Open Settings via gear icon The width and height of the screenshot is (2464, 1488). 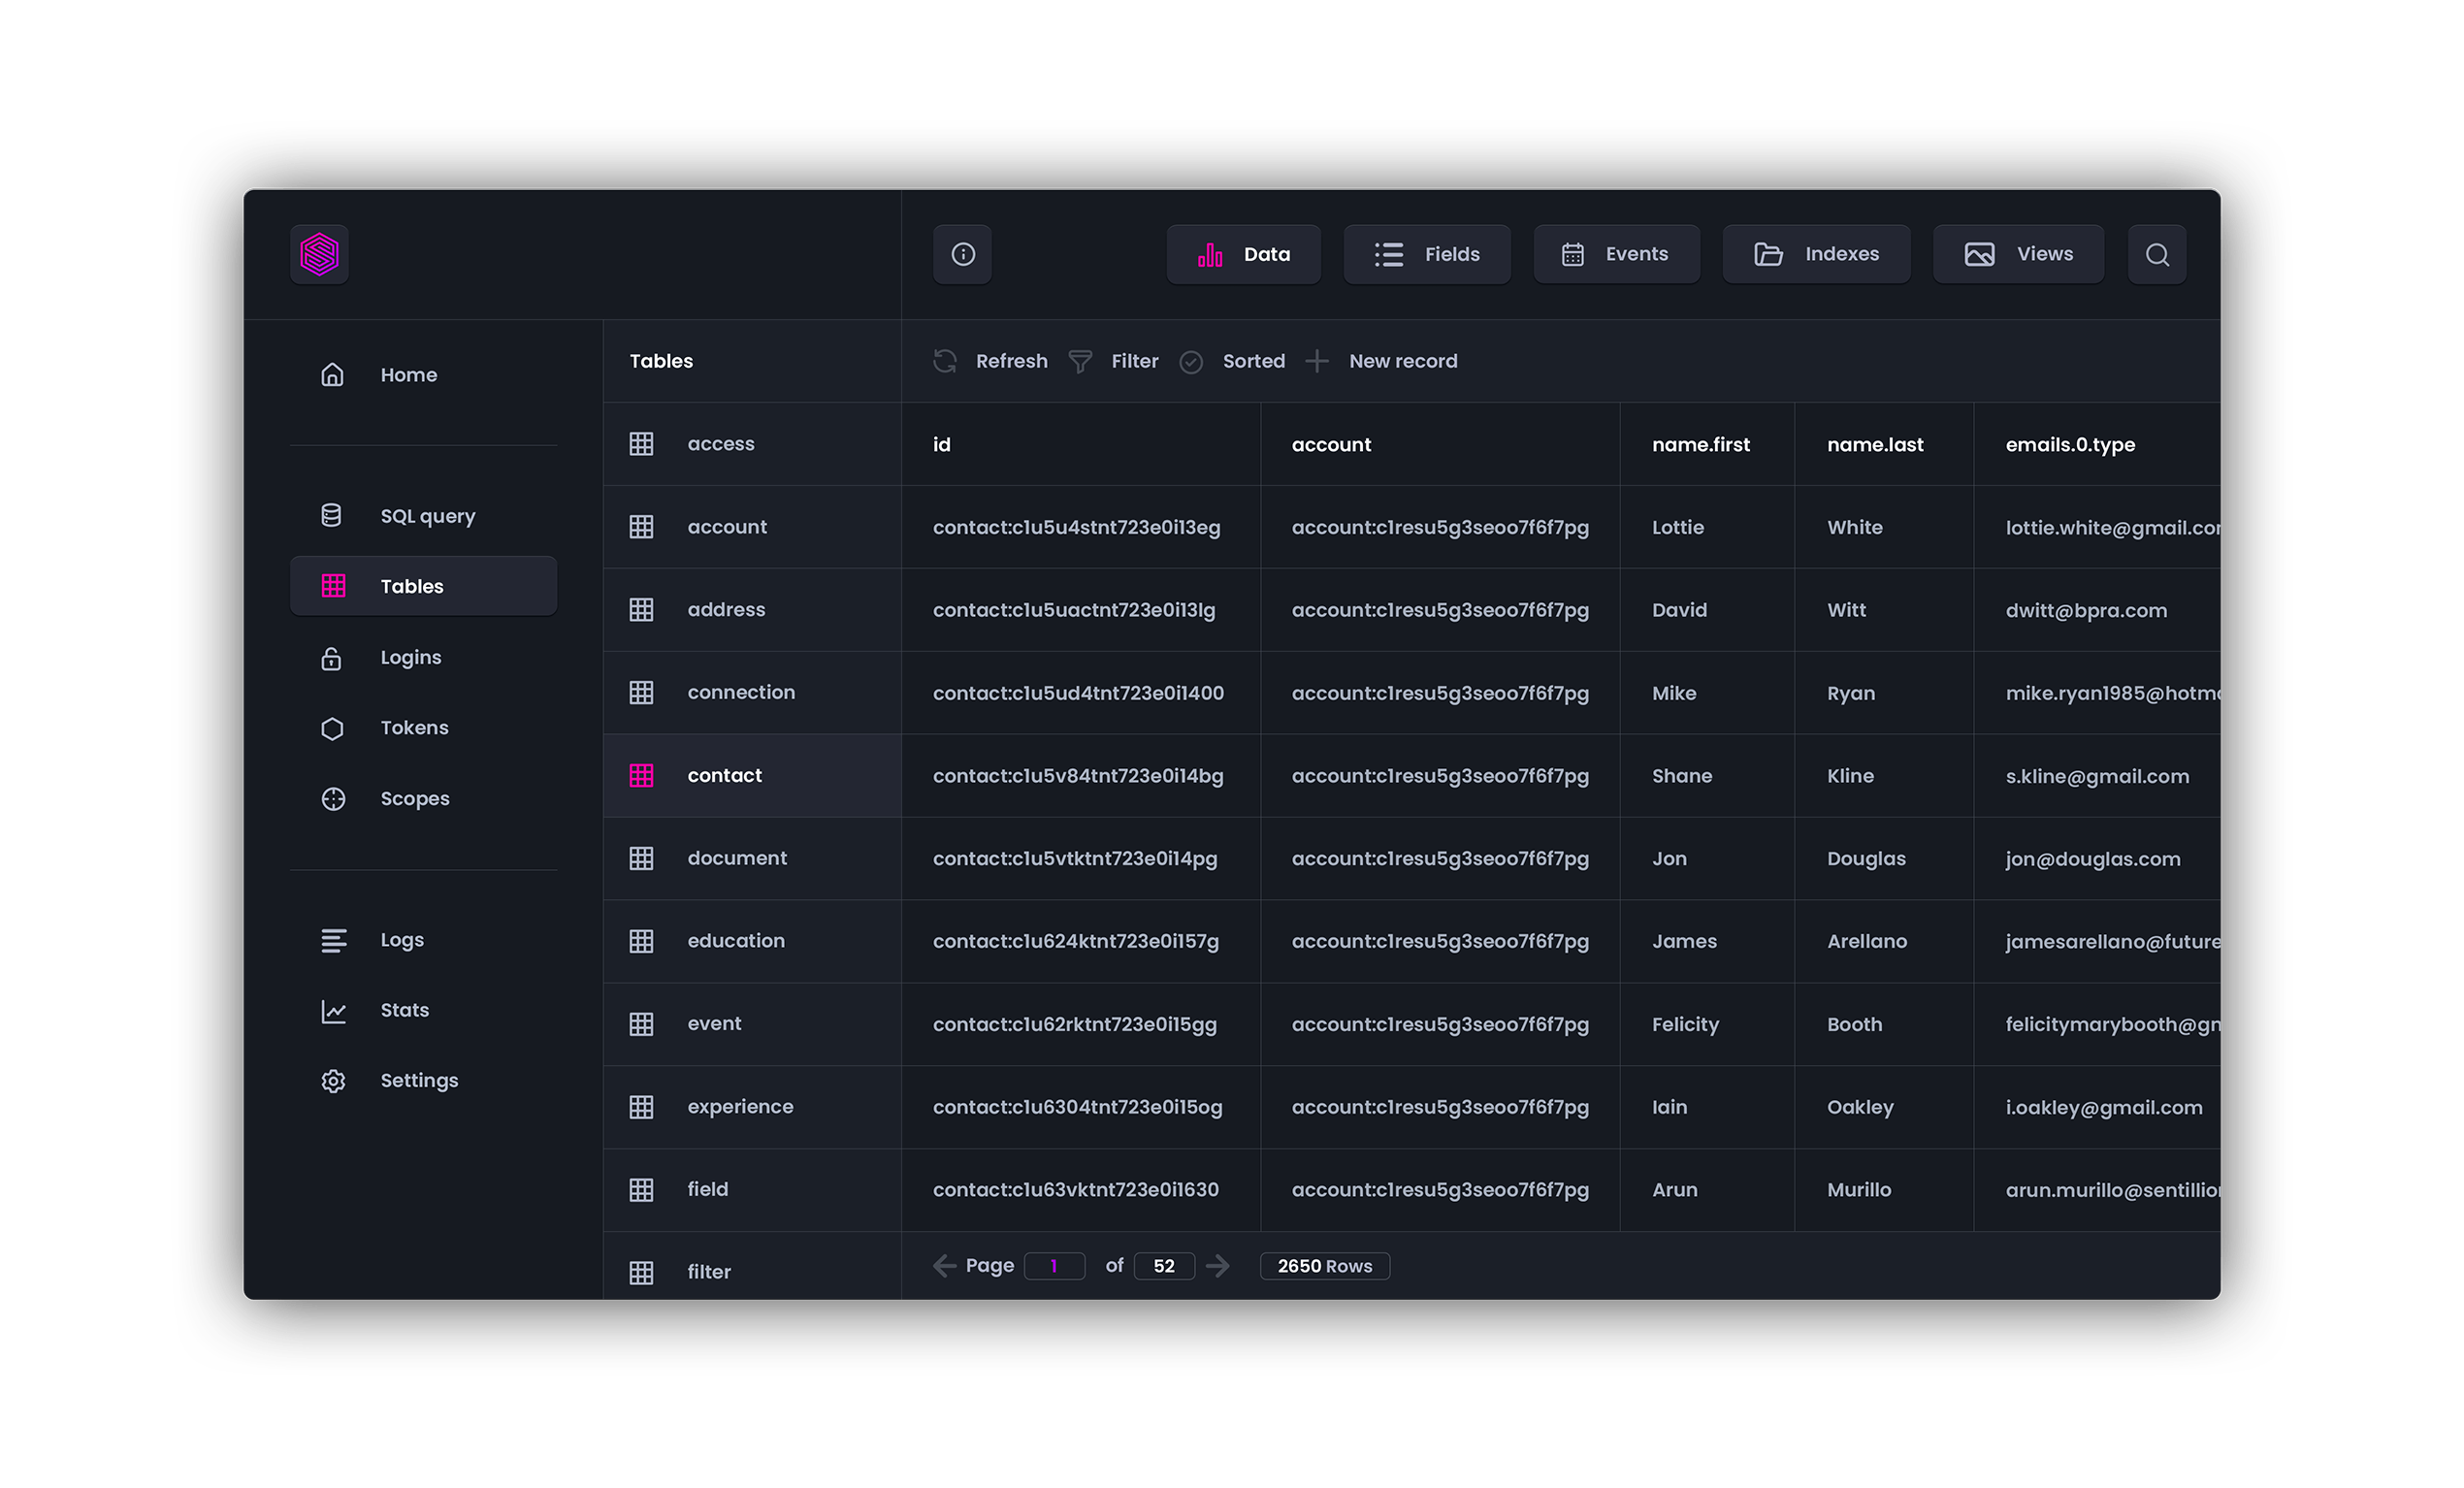coord(333,1081)
